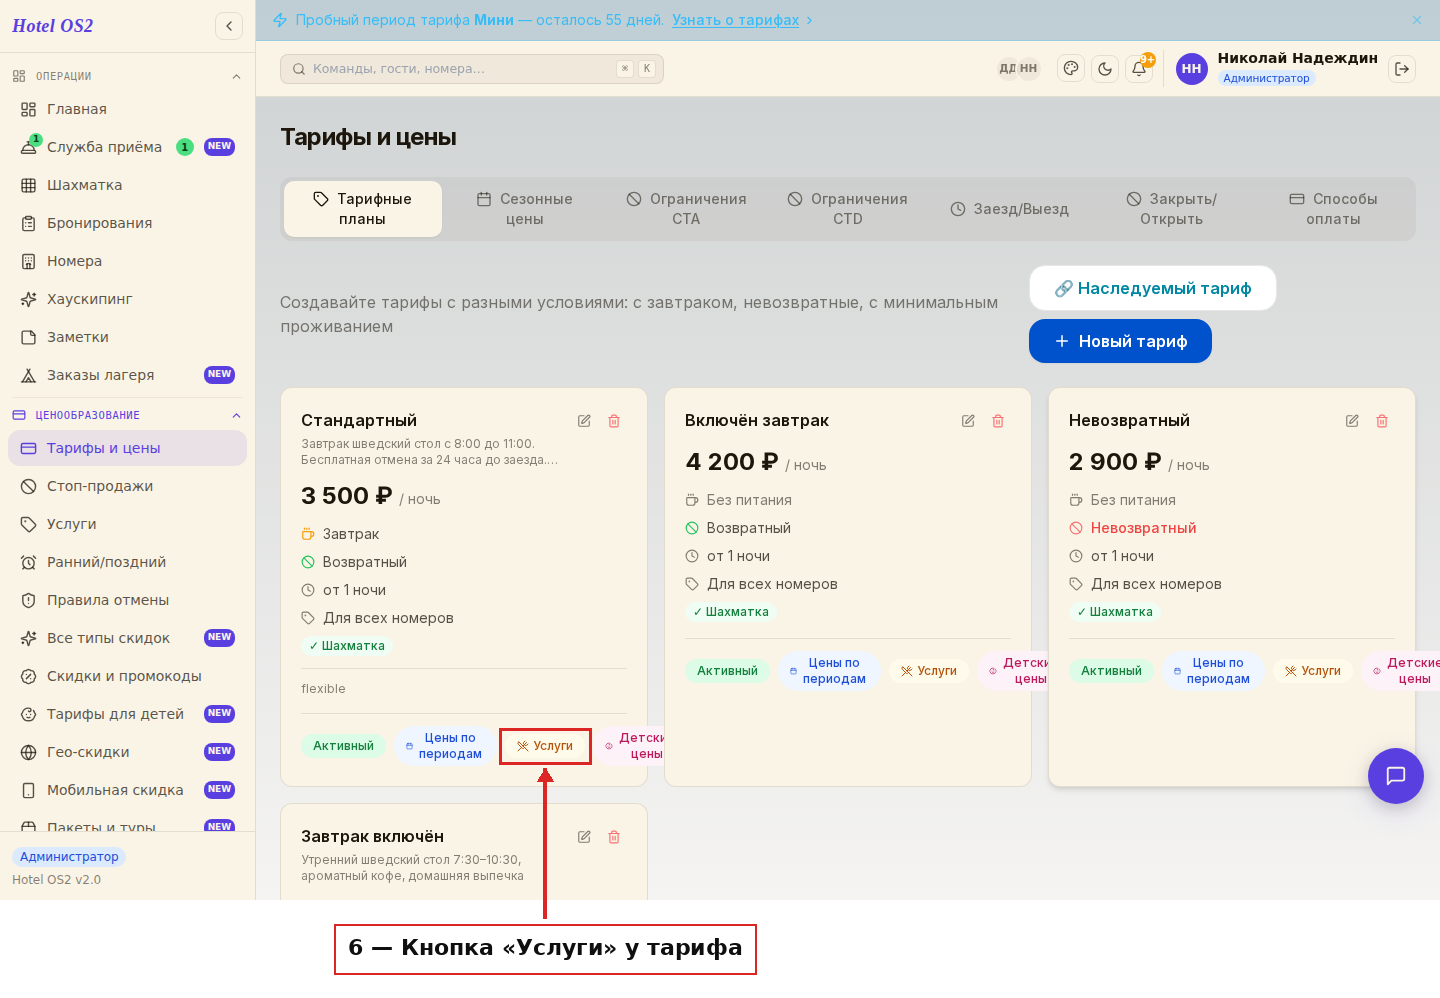1440x998 pixels.
Task: Delete the Невозвратный tariff
Action: pyautogui.click(x=1382, y=421)
